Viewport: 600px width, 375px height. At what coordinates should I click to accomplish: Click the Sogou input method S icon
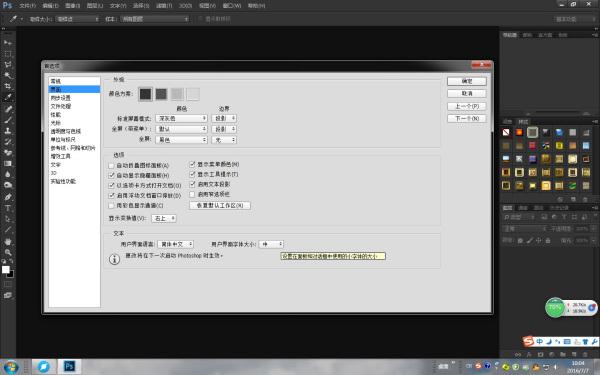click(x=529, y=341)
